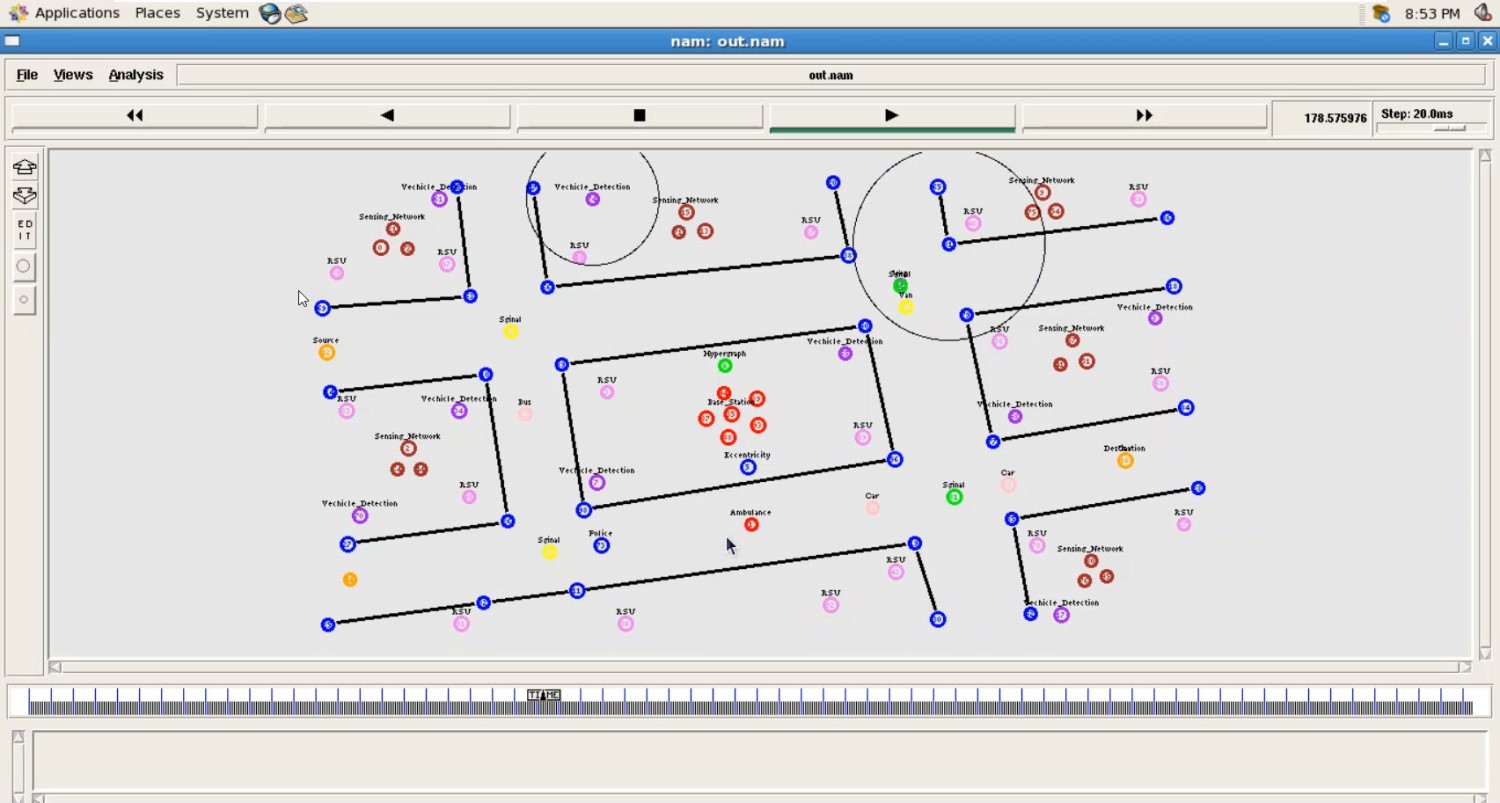Select the zoom-in arrow tool
The height and width of the screenshot is (803, 1500).
click(x=23, y=167)
